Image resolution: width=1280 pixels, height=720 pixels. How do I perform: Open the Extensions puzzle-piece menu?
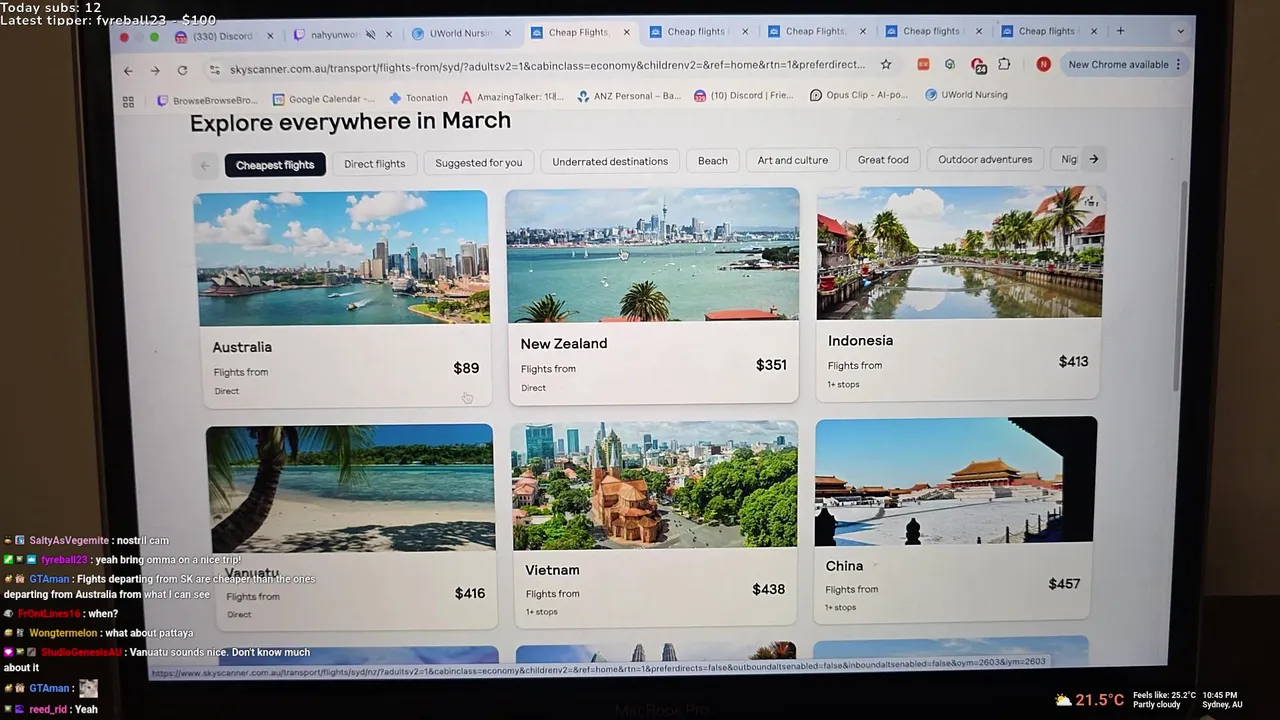1004,64
